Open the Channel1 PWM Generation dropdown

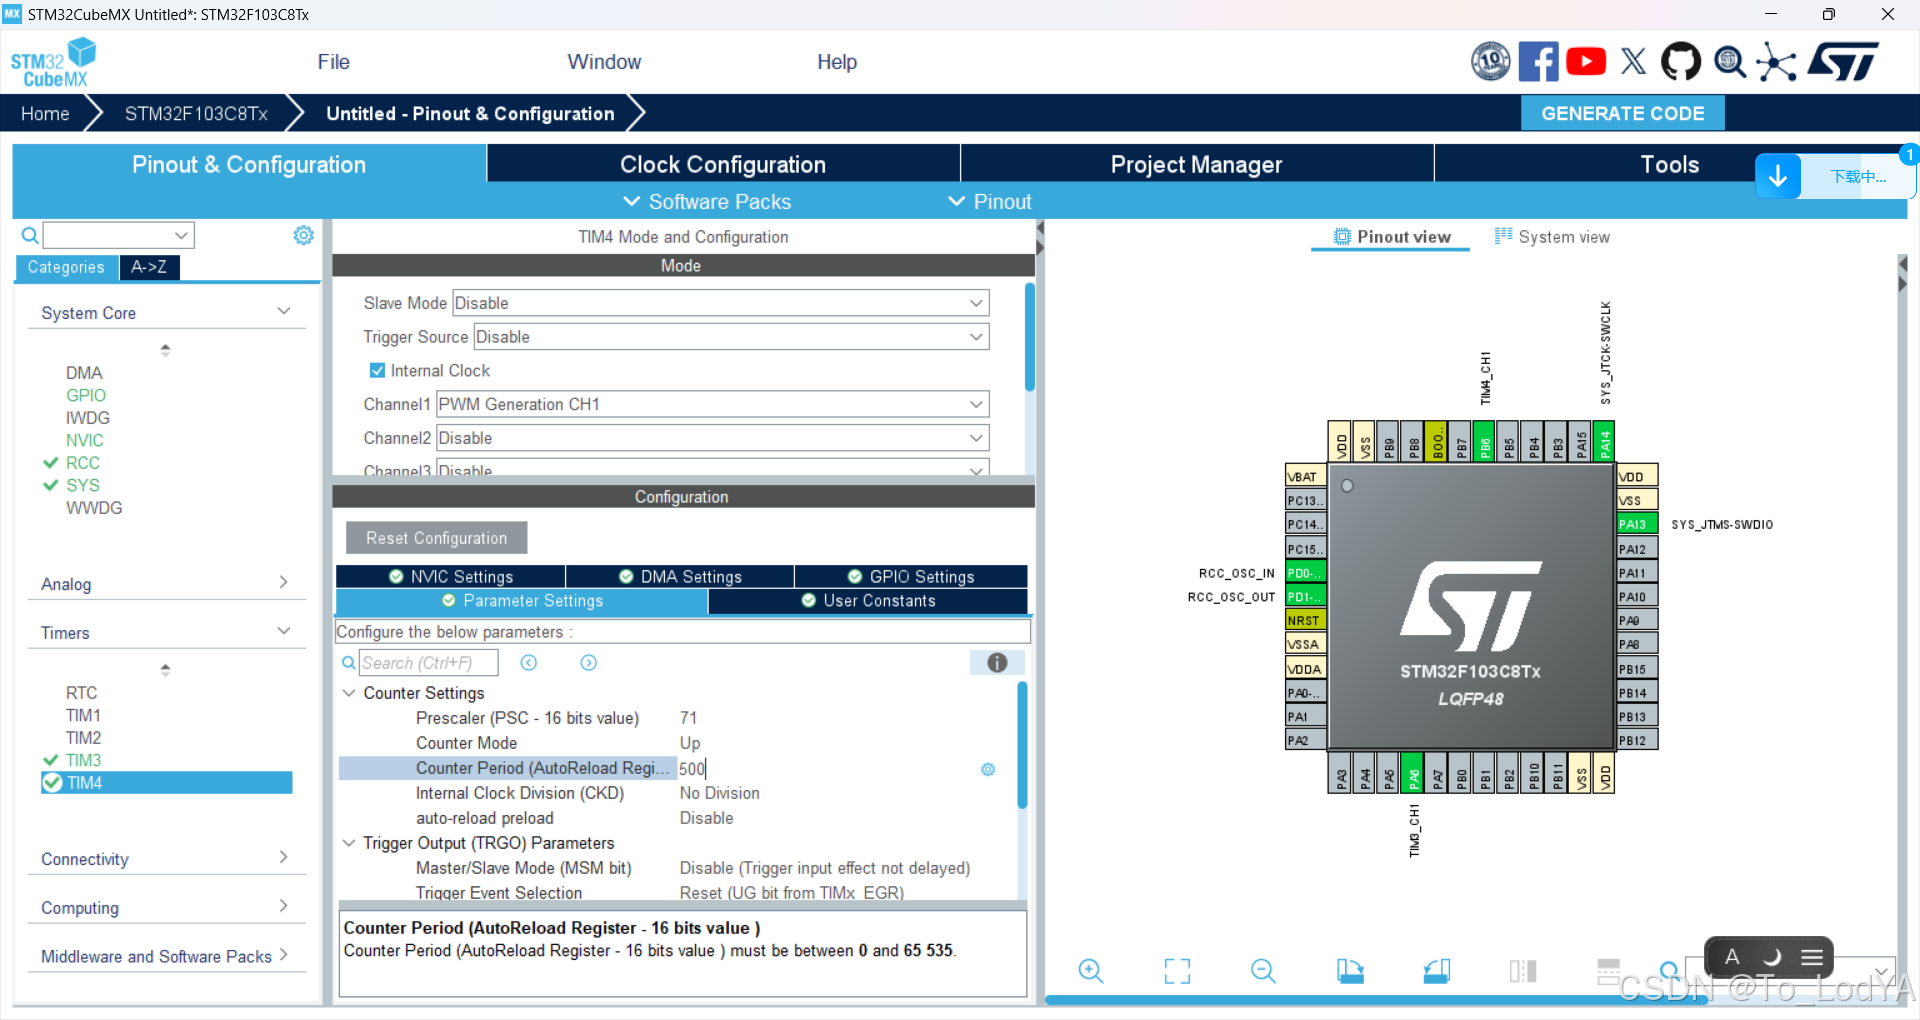(x=712, y=404)
